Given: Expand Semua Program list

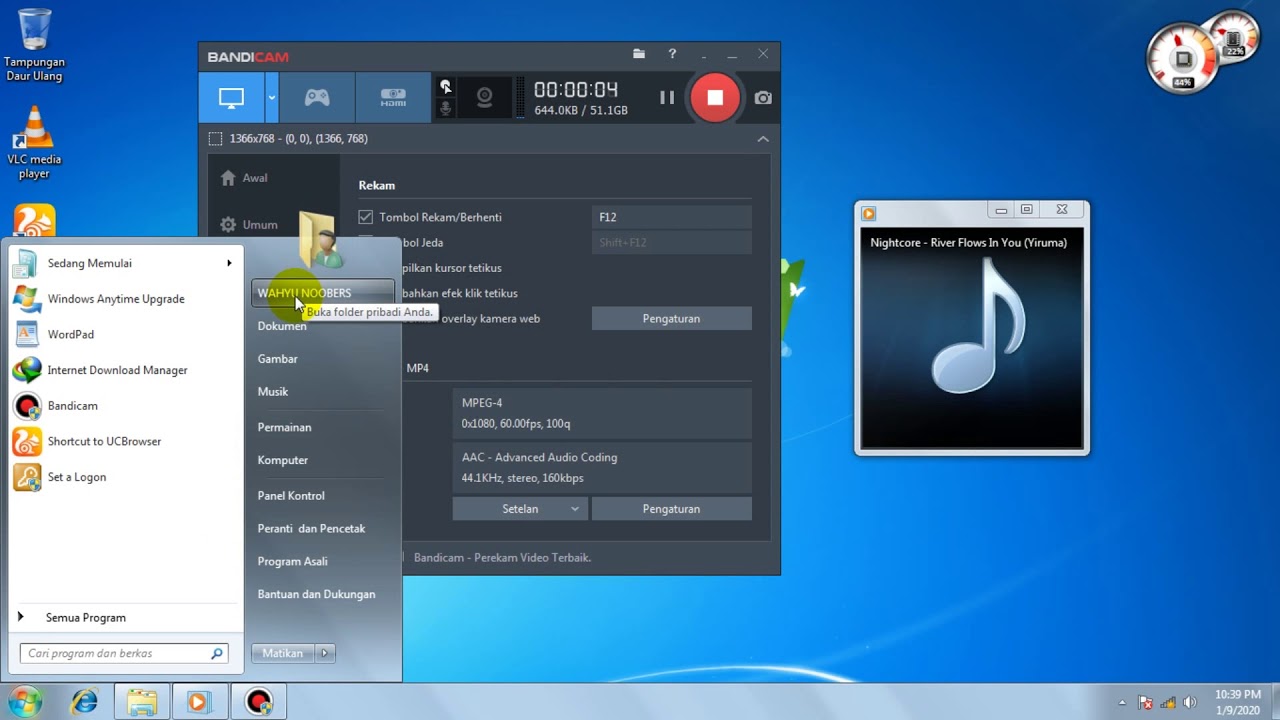Looking at the screenshot, I should (x=126, y=618).
